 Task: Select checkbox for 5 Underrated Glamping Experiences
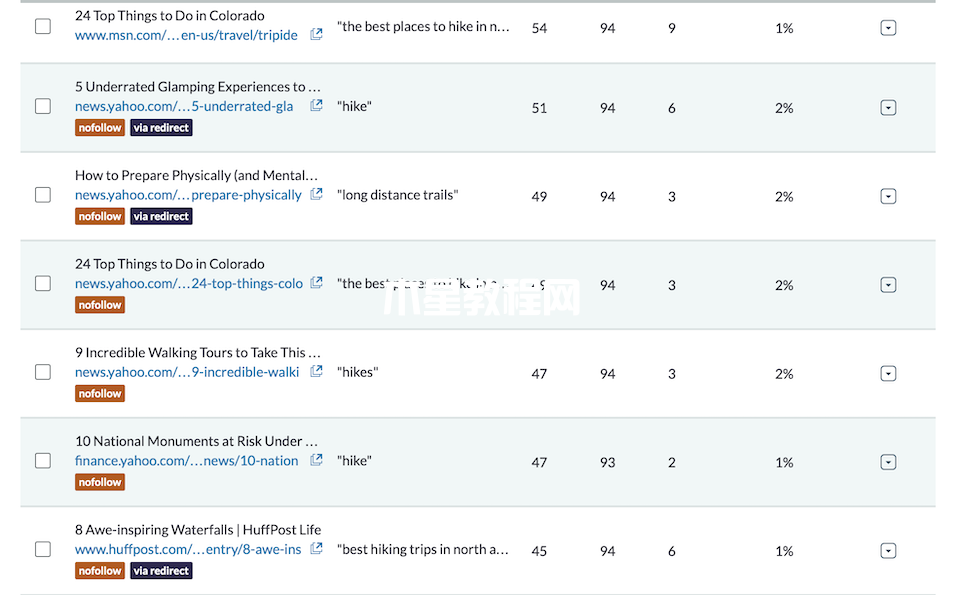pos(43,106)
